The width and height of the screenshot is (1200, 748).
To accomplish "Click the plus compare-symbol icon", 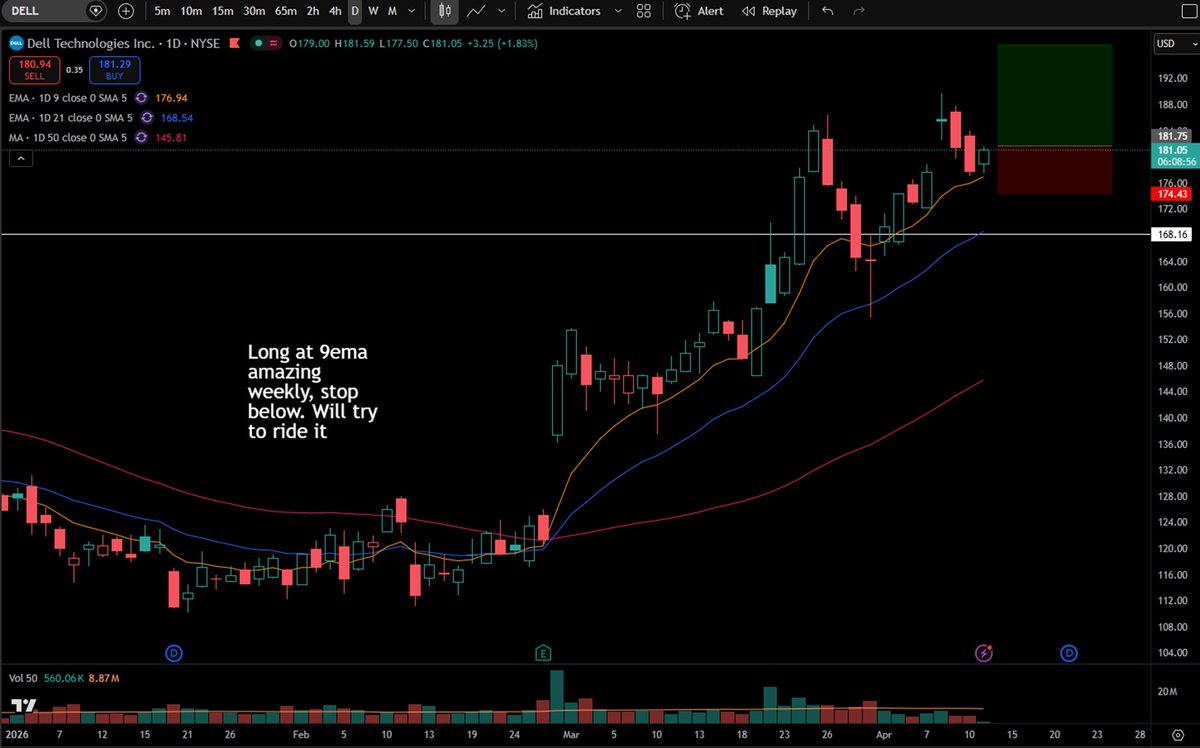I will [125, 11].
